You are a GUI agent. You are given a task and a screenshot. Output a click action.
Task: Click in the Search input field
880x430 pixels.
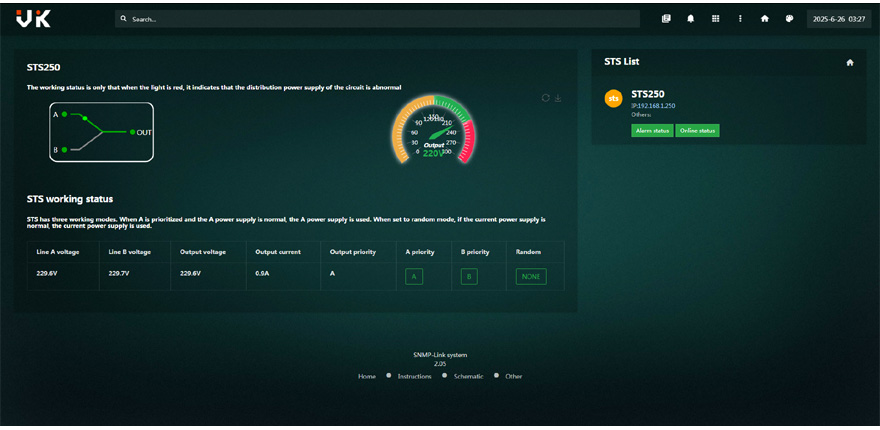pyautogui.click(x=380, y=19)
